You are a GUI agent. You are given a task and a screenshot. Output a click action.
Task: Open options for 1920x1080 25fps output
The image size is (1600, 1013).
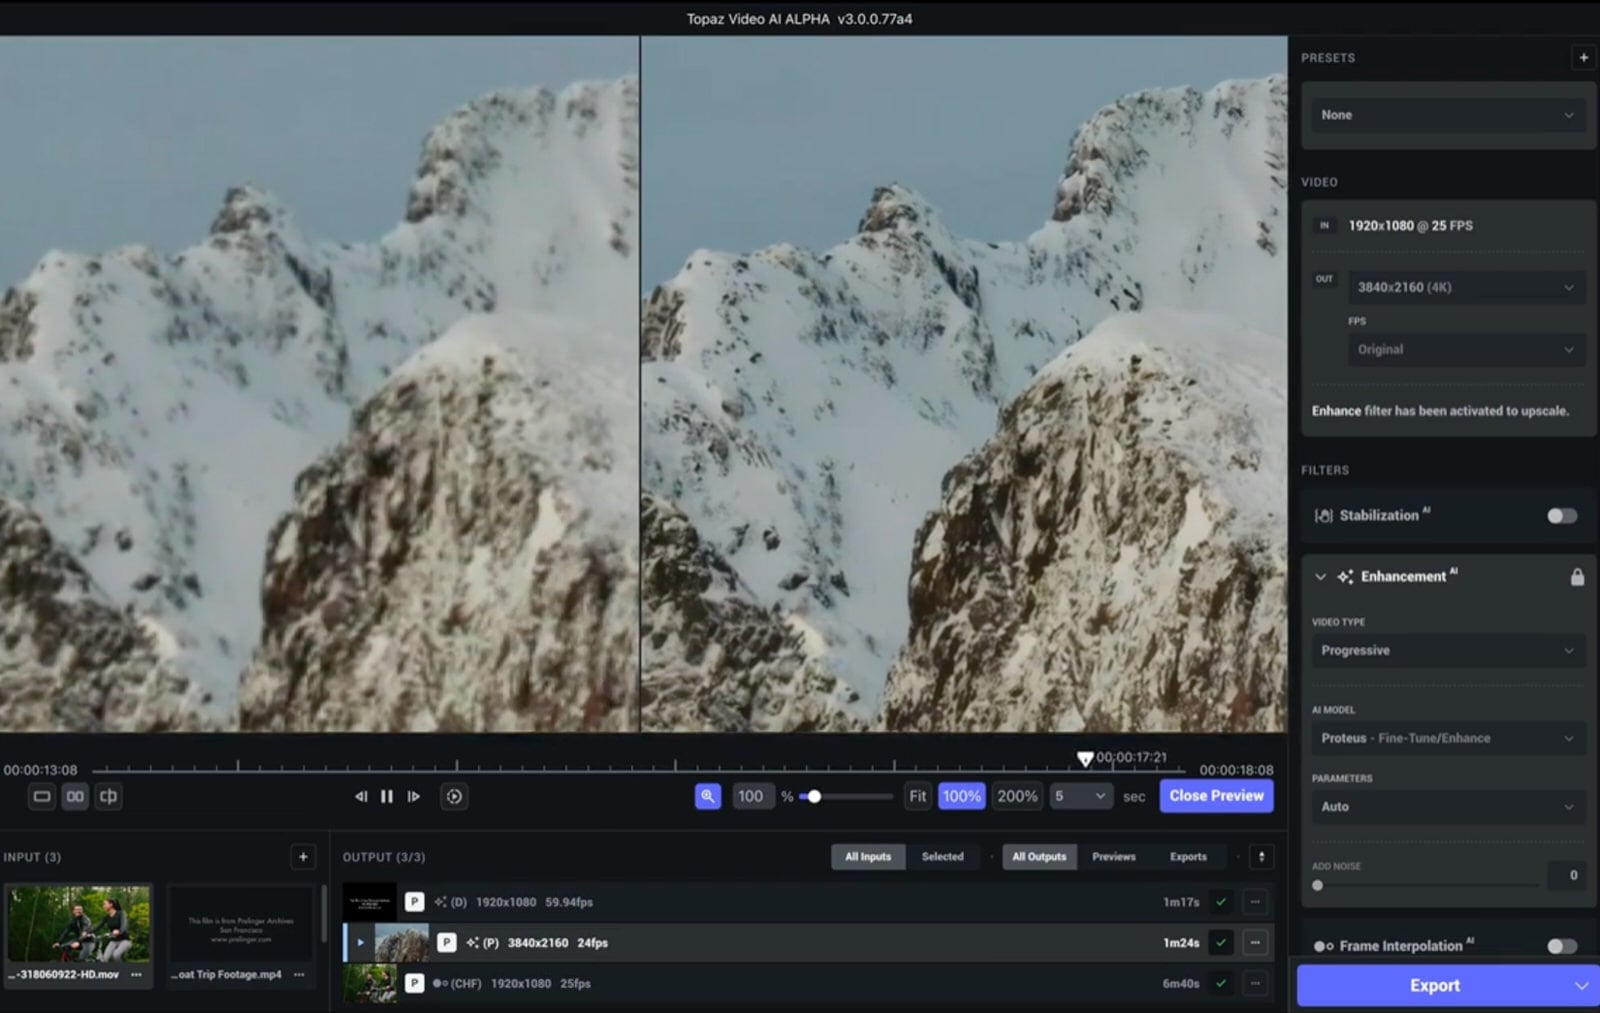coord(1255,984)
